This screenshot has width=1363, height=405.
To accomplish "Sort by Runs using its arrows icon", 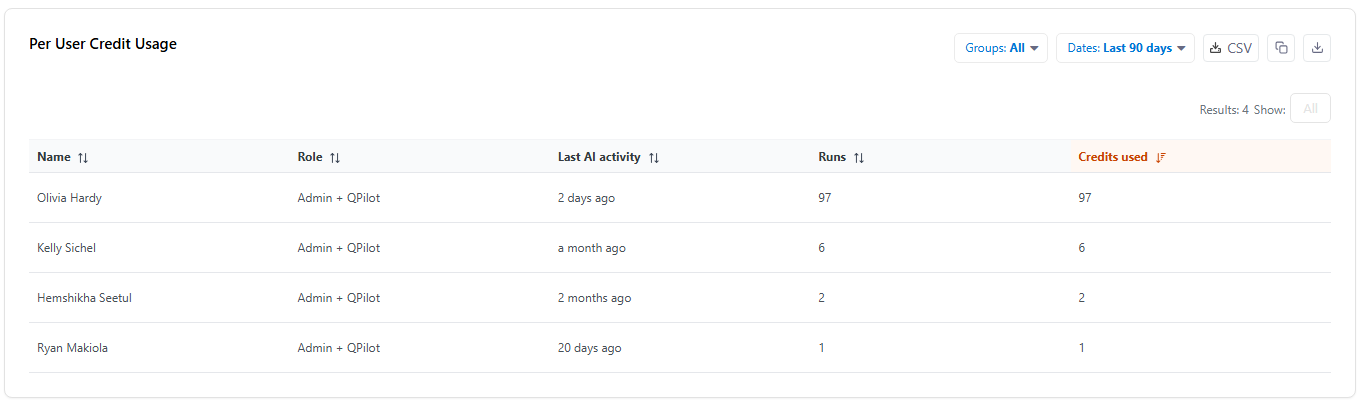I will (858, 158).
